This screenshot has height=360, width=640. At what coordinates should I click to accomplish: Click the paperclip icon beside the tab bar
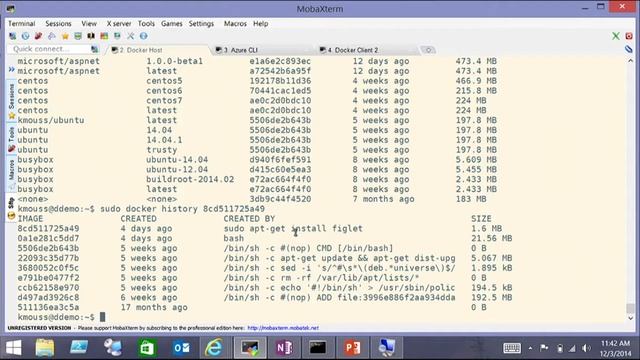click(629, 49)
